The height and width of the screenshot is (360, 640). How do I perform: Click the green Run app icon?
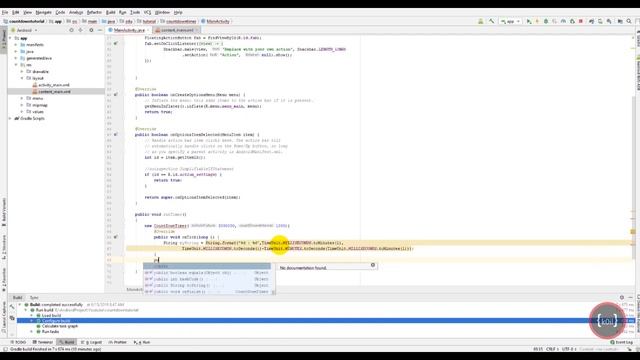[x=529, y=21]
